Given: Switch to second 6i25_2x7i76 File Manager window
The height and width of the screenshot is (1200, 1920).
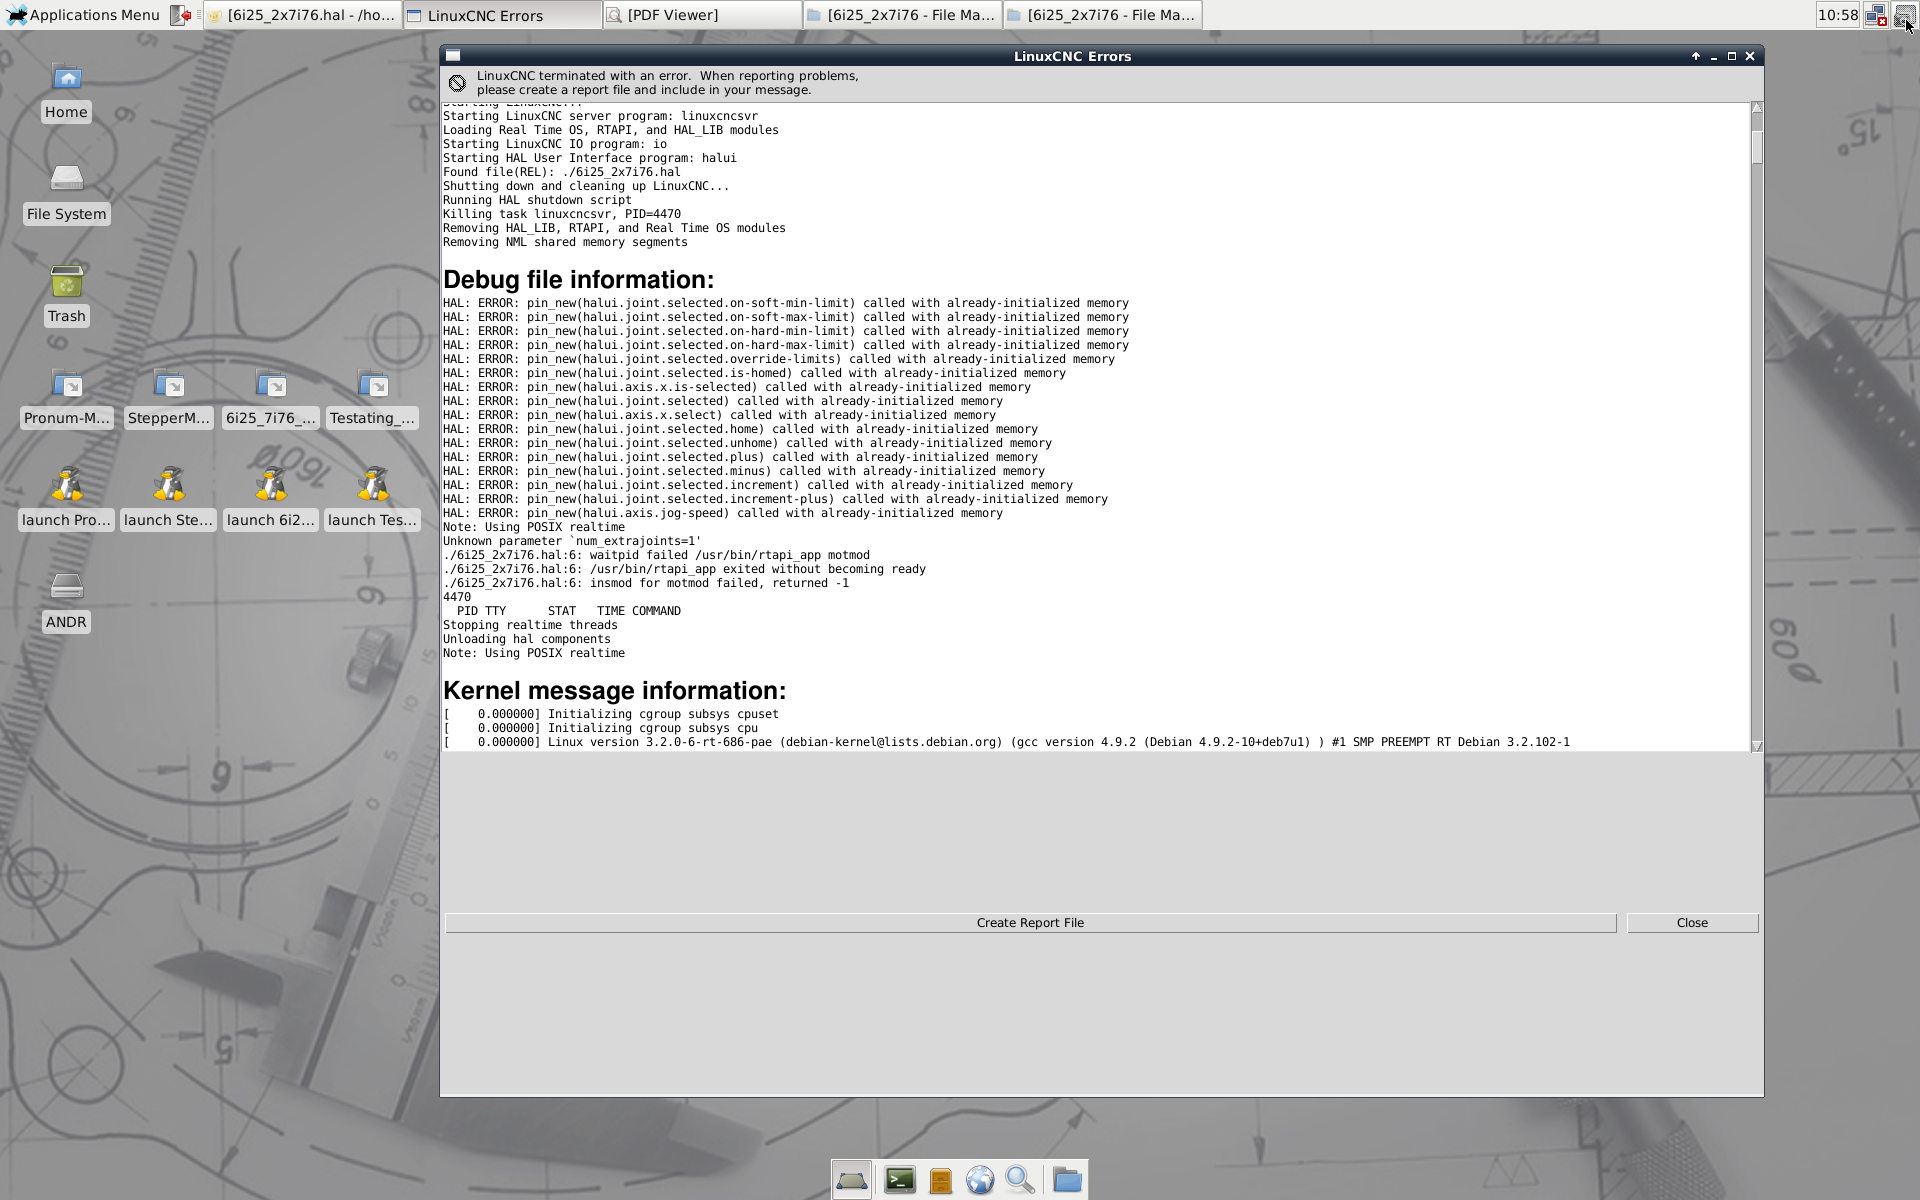Looking at the screenshot, I should 1102,15.
